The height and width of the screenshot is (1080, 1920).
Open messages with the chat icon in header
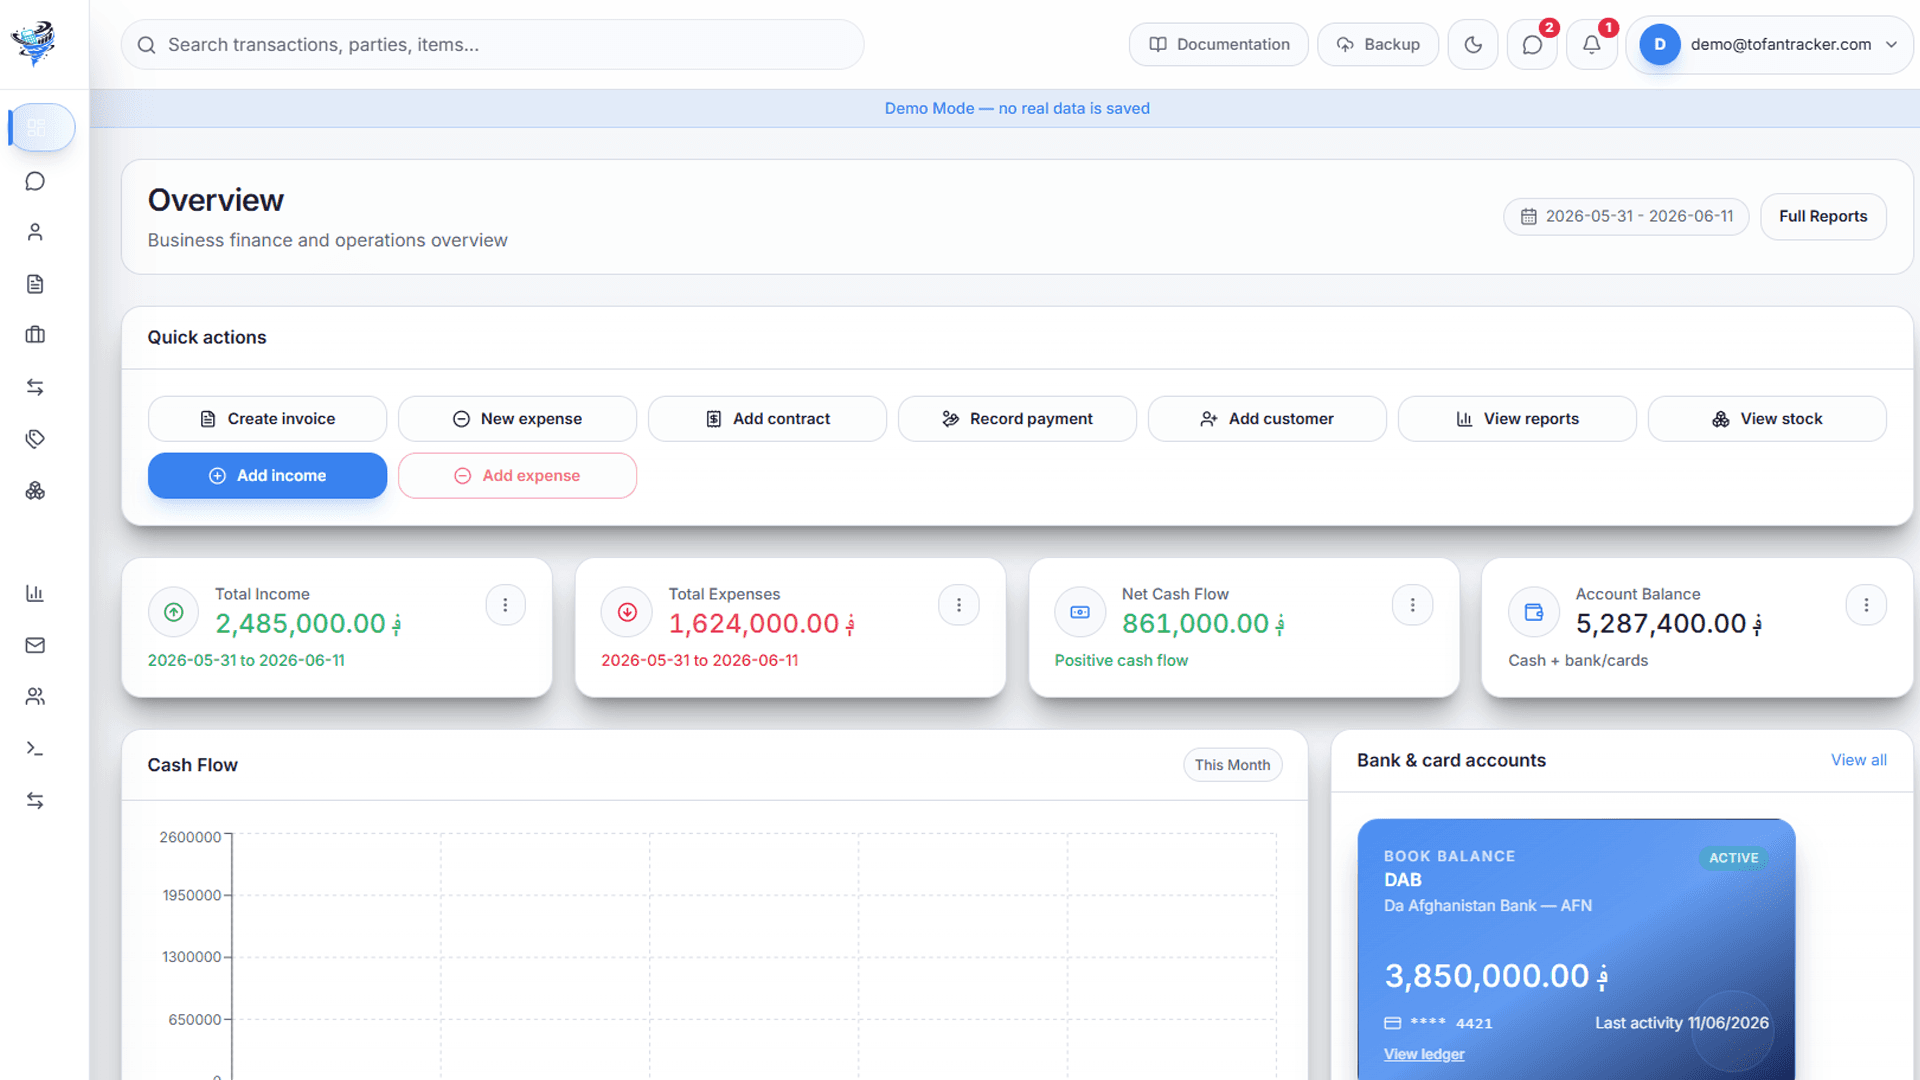[1532, 45]
